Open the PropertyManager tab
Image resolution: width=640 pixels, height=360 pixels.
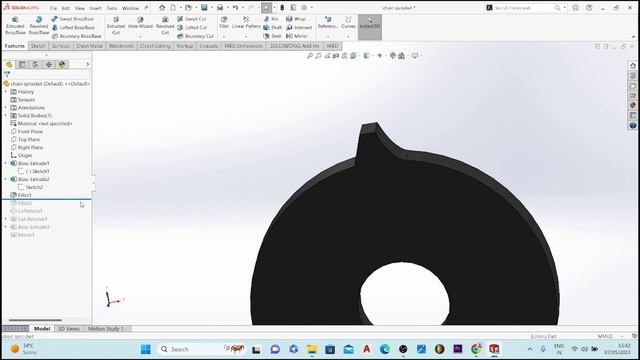point(22,64)
